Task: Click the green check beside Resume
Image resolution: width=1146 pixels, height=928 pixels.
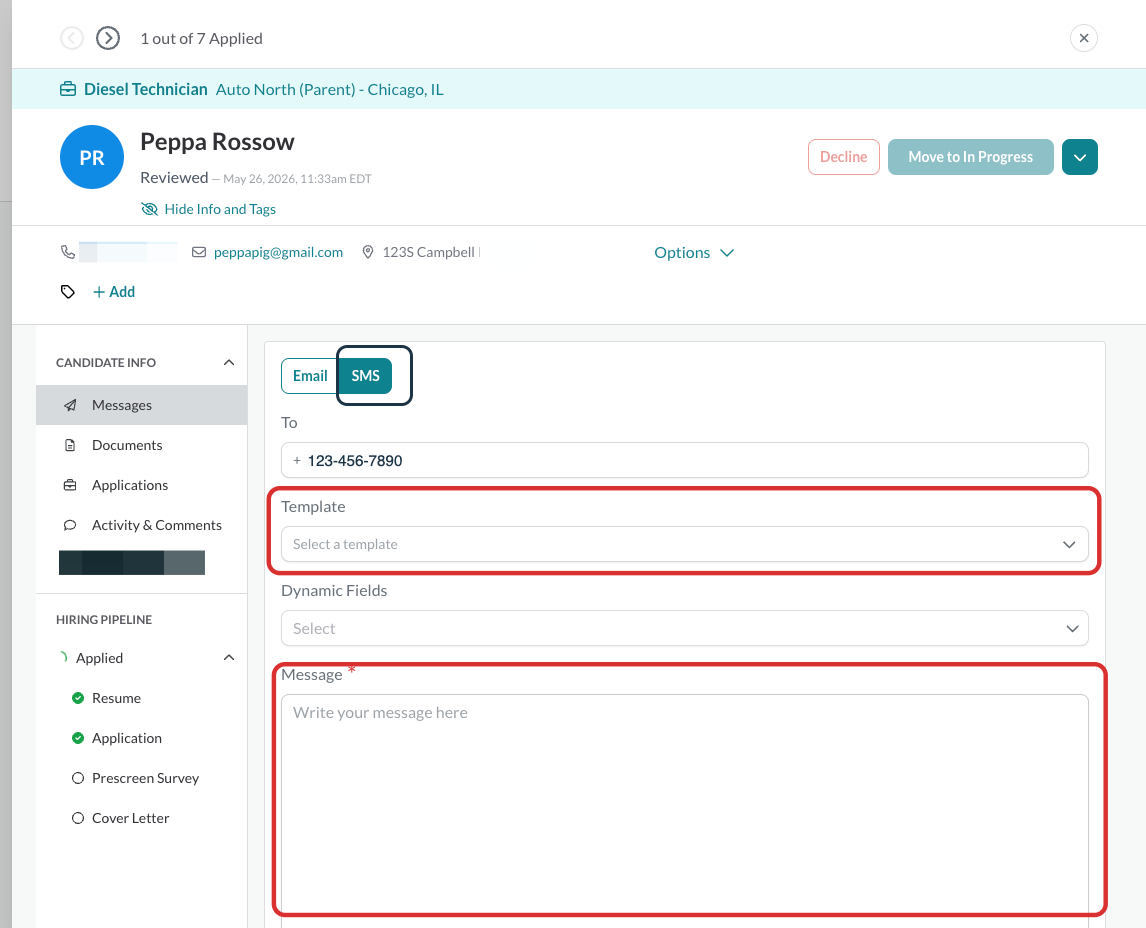Action: (x=77, y=698)
